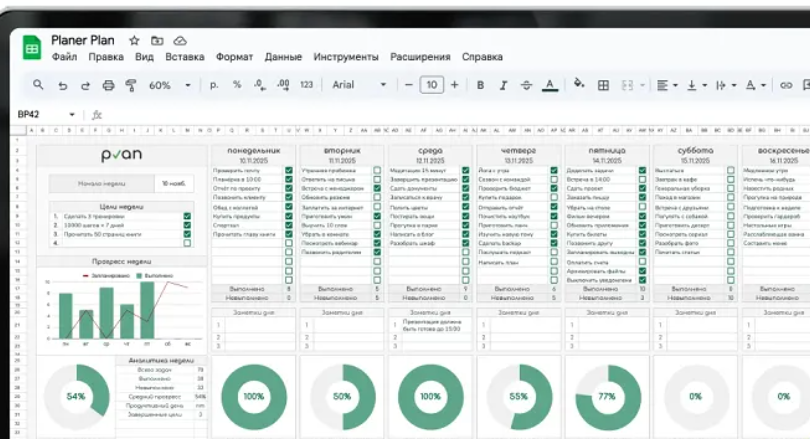The image size is (810, 439).
Task: Open the Вставка menu
Action: point(184,57)
